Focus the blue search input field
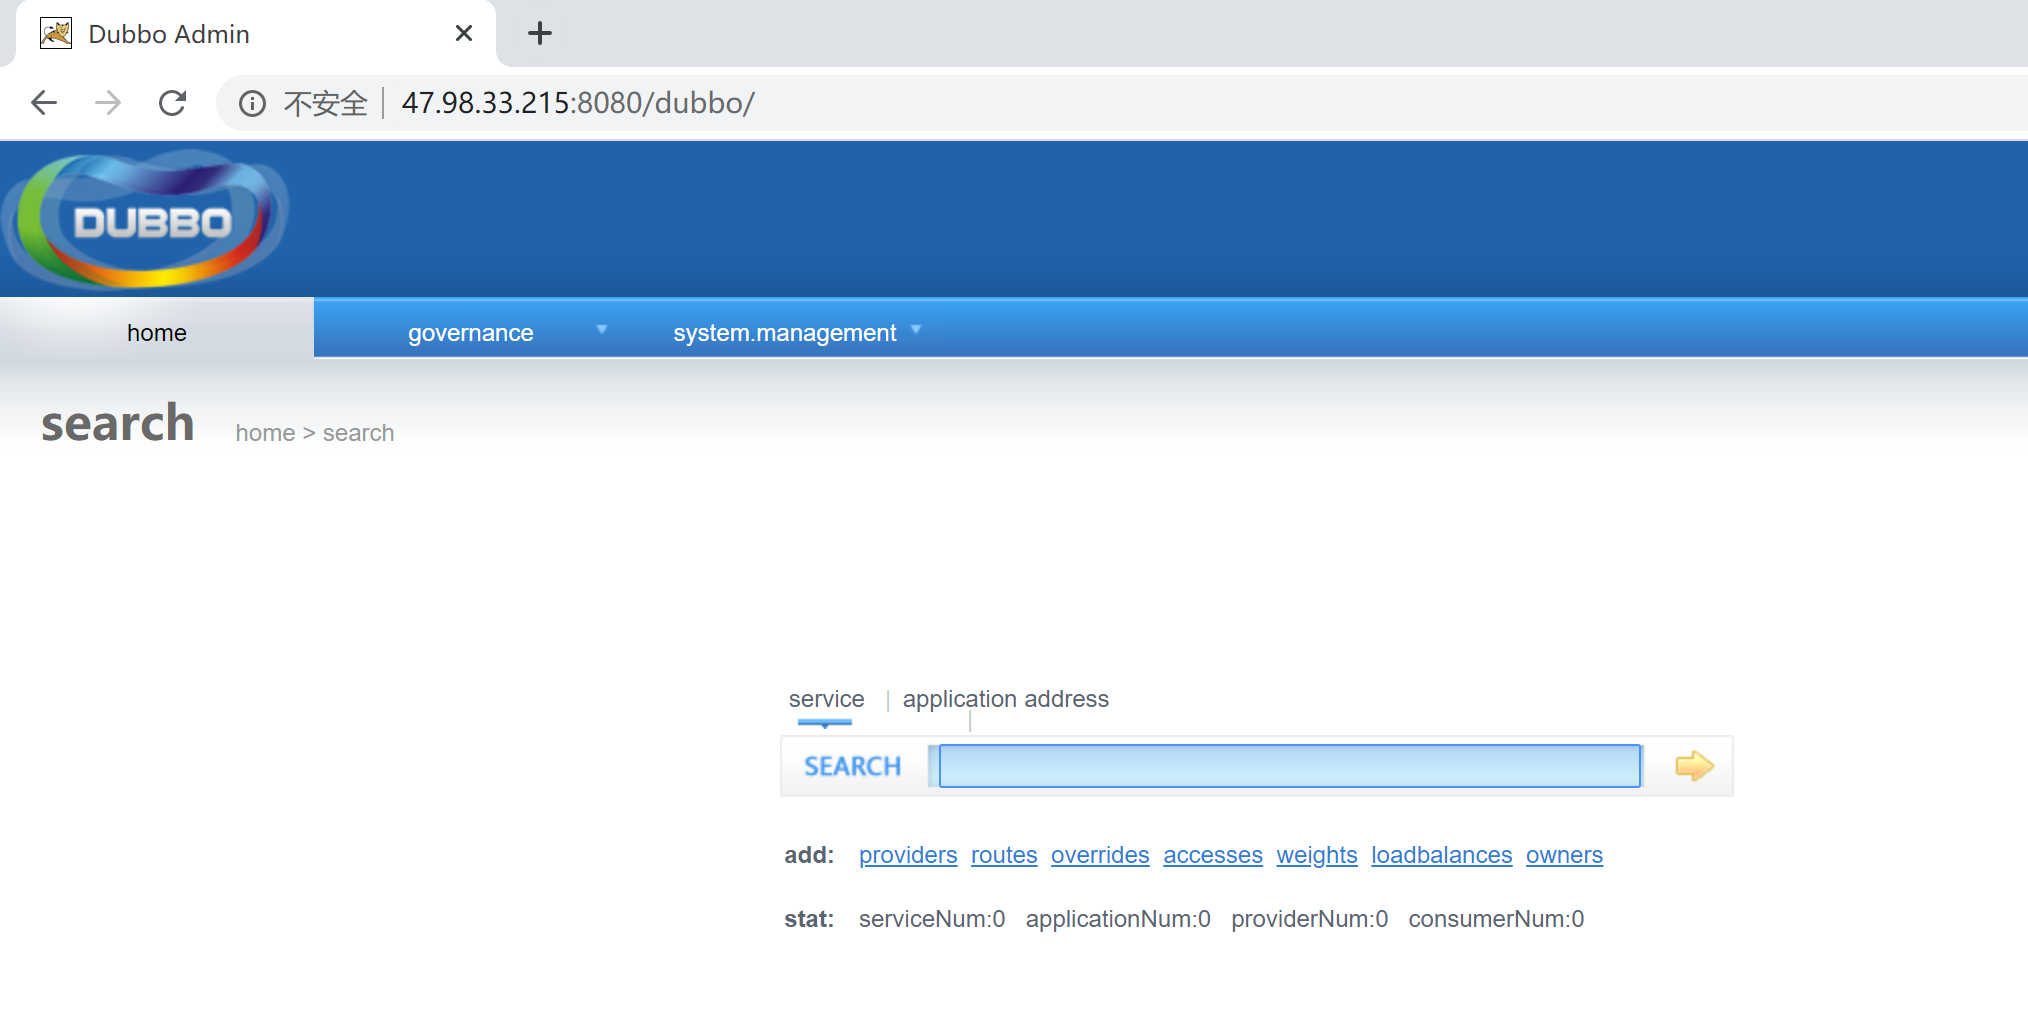Image resolution: width=2028 pixels, height=1010 pixels. pyautogui.click(x=1290, y=766)
